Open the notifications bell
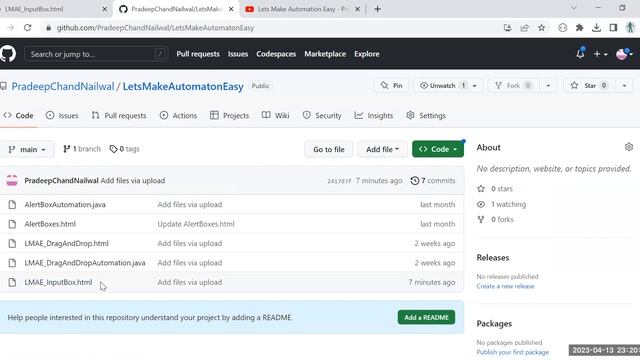 point(580,53)
